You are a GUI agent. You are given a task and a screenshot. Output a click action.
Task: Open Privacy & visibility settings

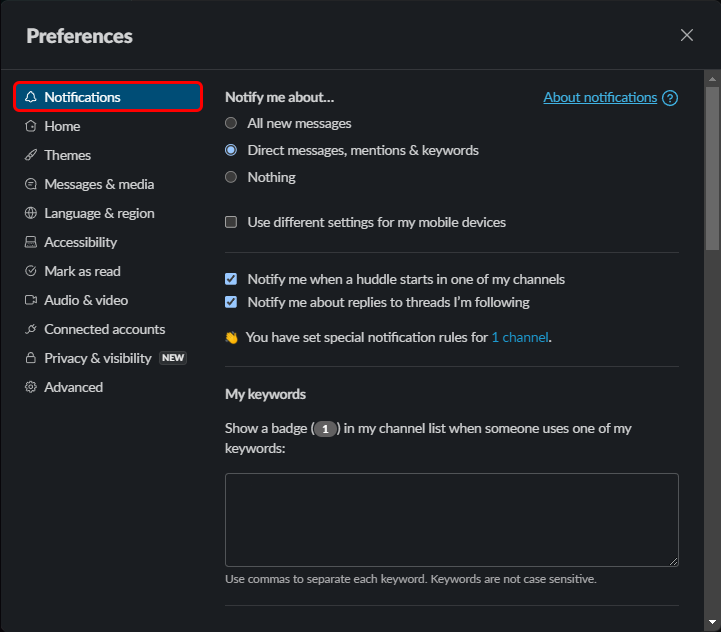click(x=108, y=358)
